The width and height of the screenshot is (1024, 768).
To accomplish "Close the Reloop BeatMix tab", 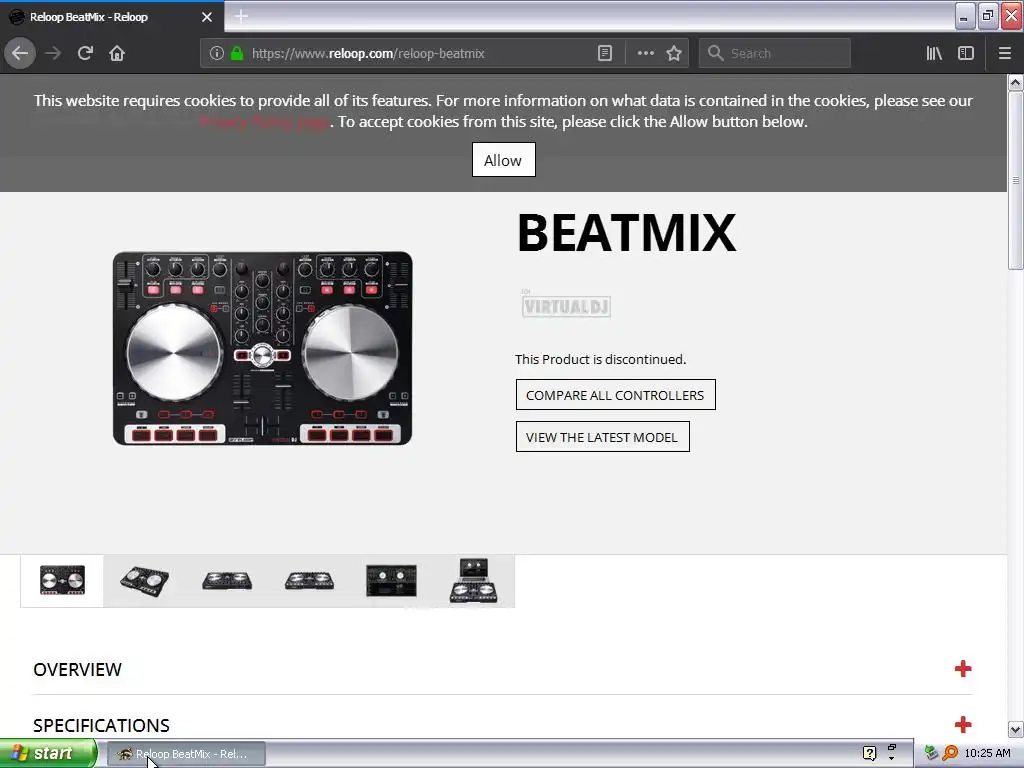I will (x=207, y=17).
